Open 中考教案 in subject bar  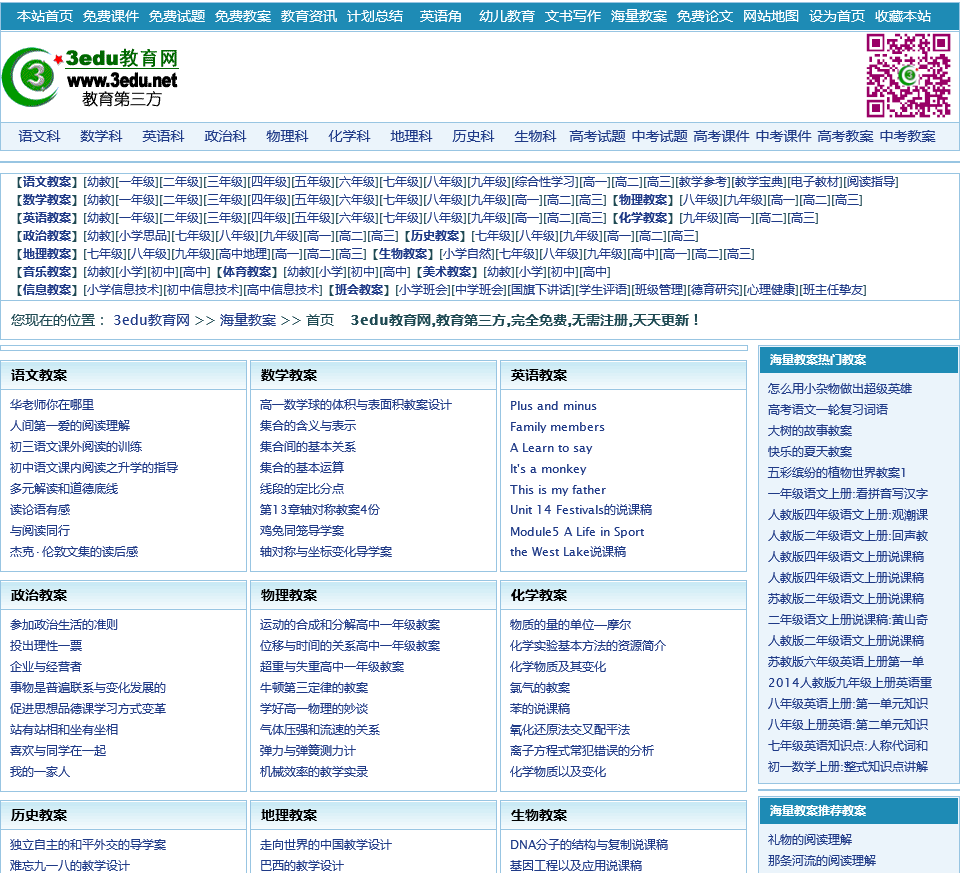pyautogui.click(x=907, y=136)
